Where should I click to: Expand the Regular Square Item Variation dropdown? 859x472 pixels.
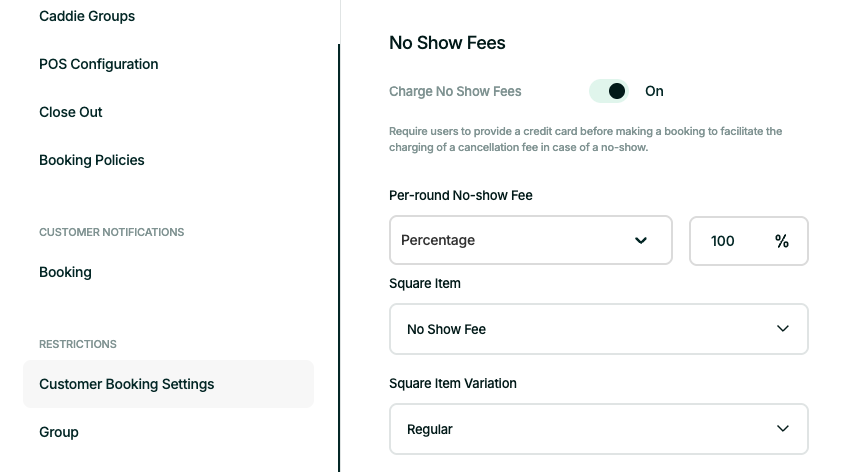pyautogui.click(x=598, y=429)
